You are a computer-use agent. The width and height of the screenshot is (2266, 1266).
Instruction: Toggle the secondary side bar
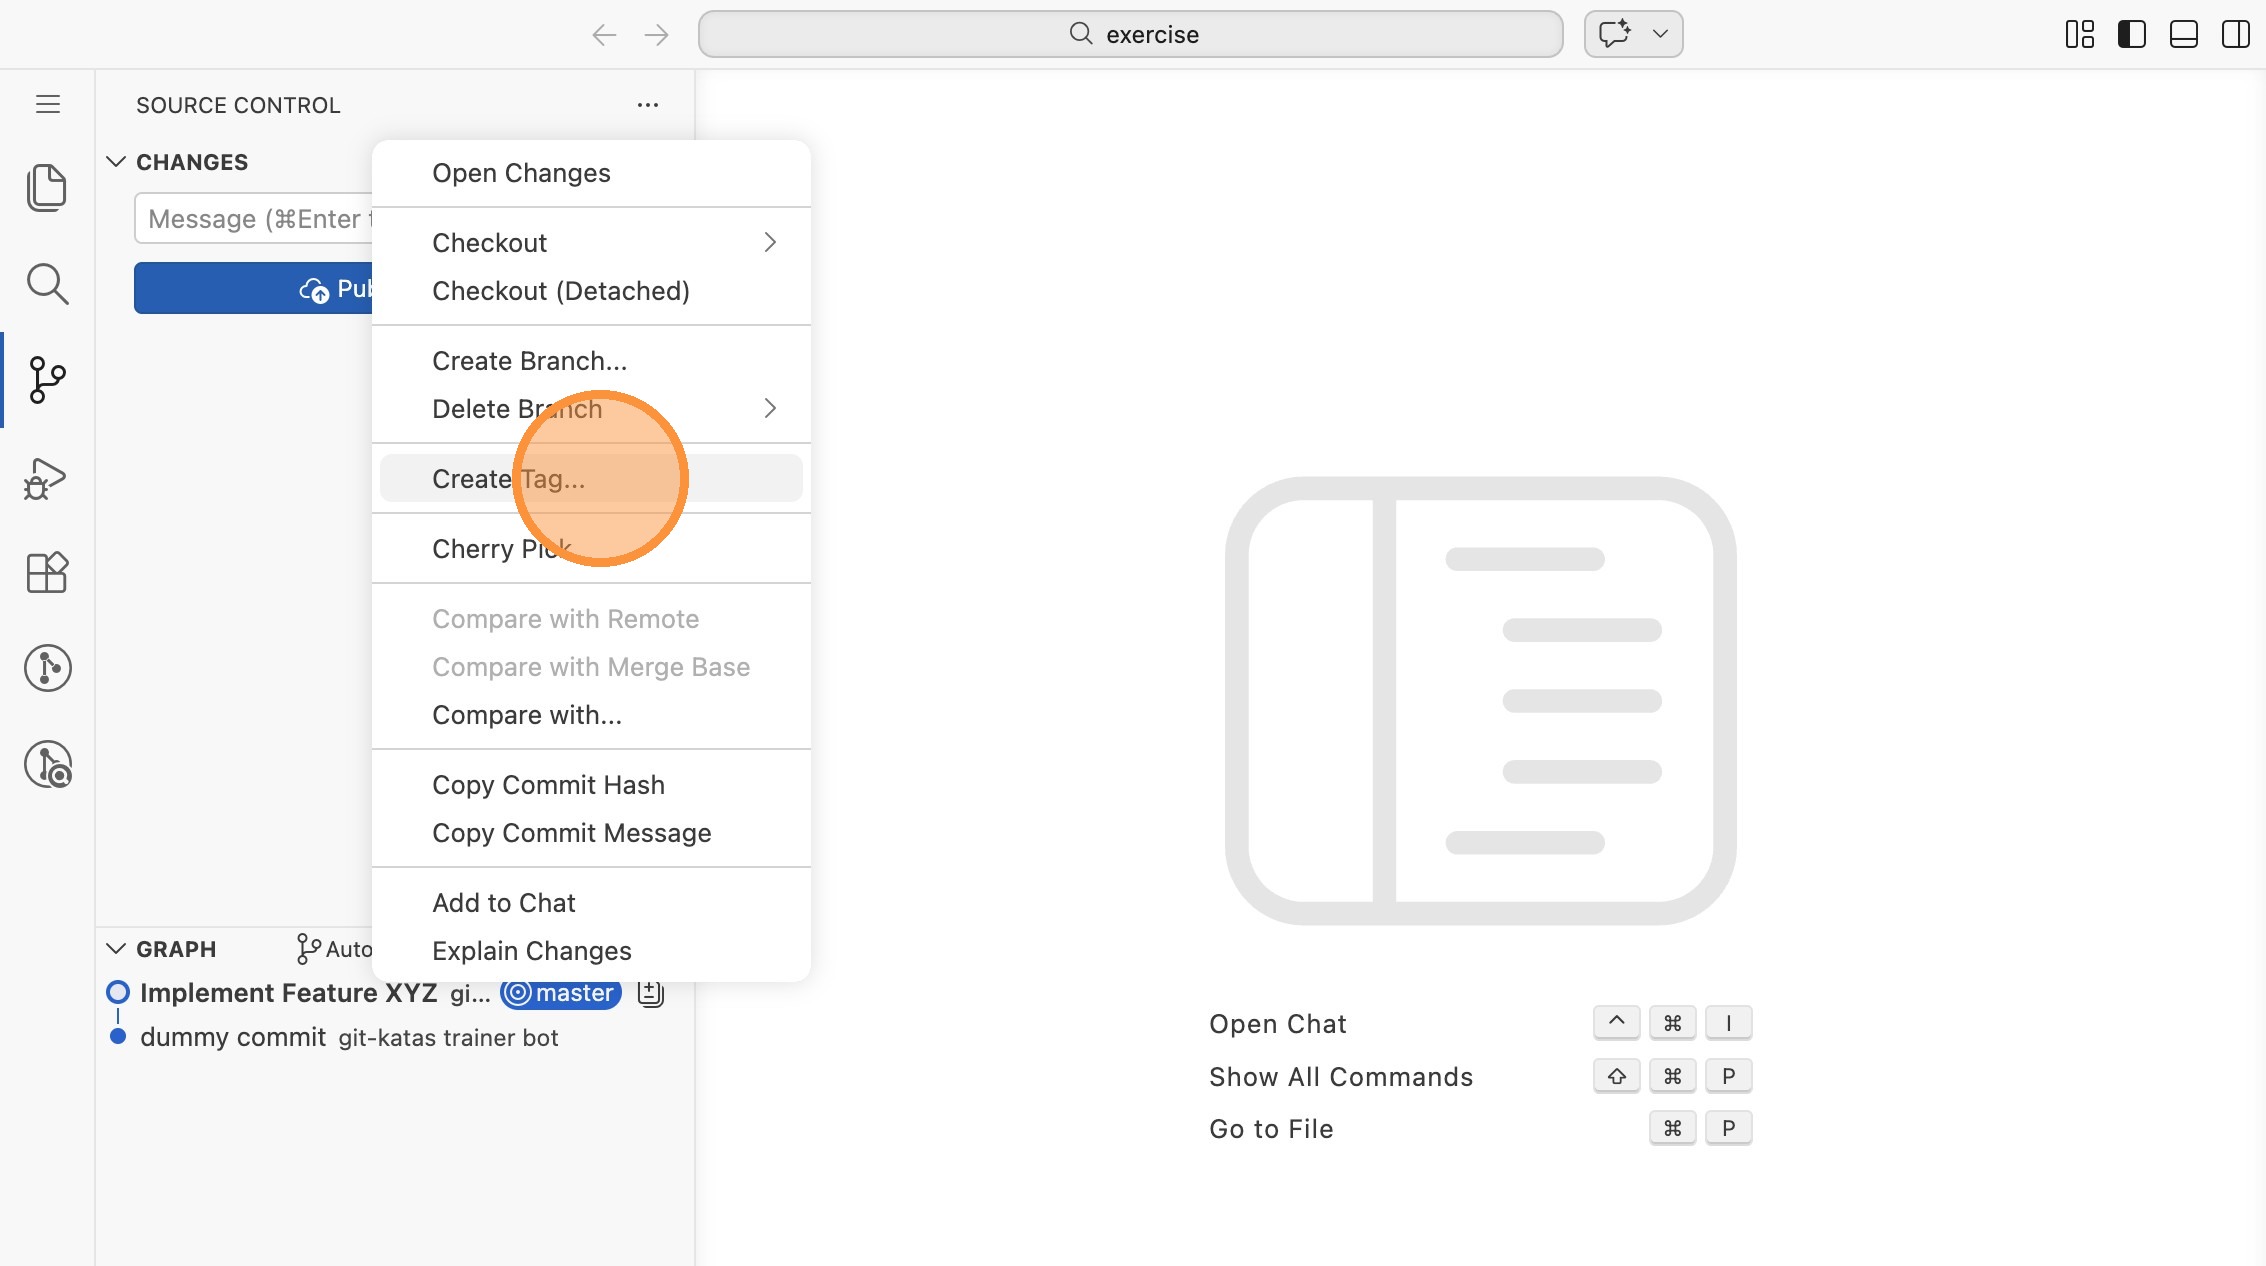point(2235,35)
